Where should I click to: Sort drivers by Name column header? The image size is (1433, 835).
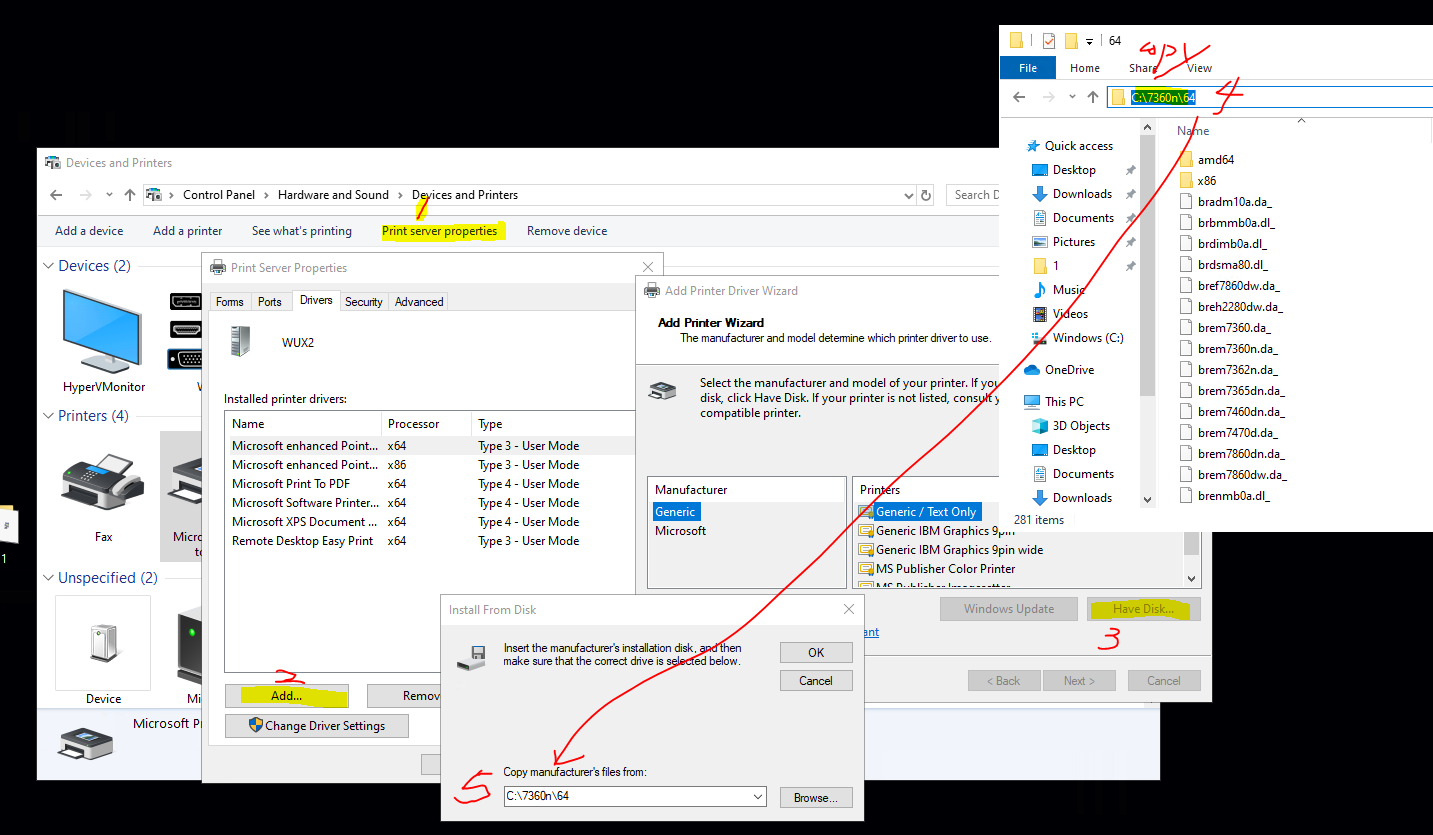(303, 424)
